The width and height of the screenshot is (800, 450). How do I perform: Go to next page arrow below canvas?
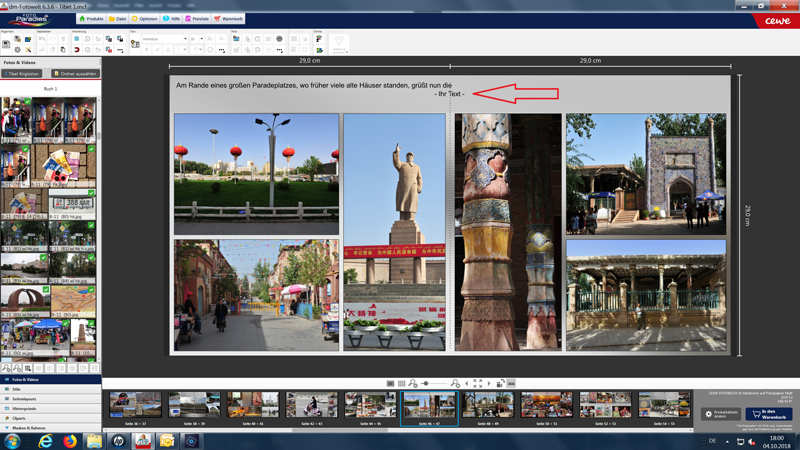[489, 383]
